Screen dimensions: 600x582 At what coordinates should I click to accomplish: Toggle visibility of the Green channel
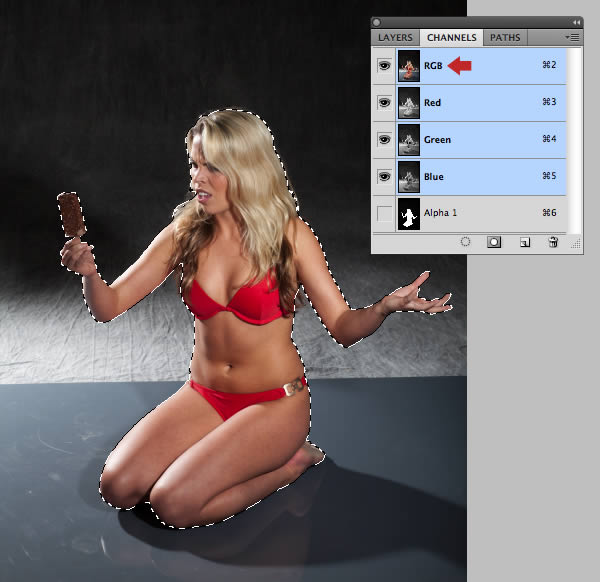point(384,139)
